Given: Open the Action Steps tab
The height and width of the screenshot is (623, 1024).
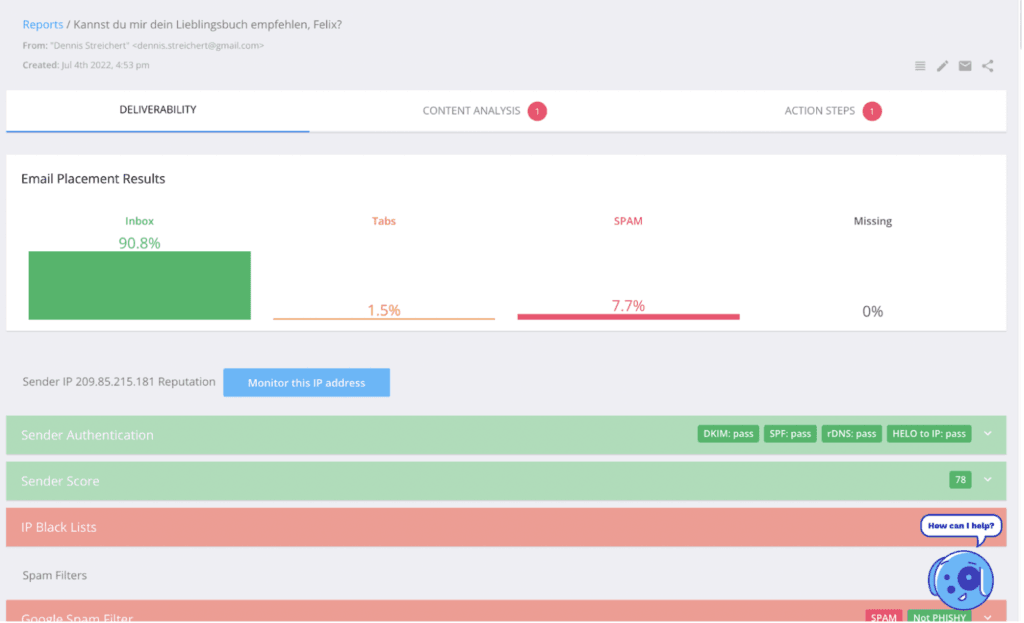Looking at the screenshot, I should (x=818, y=111).
